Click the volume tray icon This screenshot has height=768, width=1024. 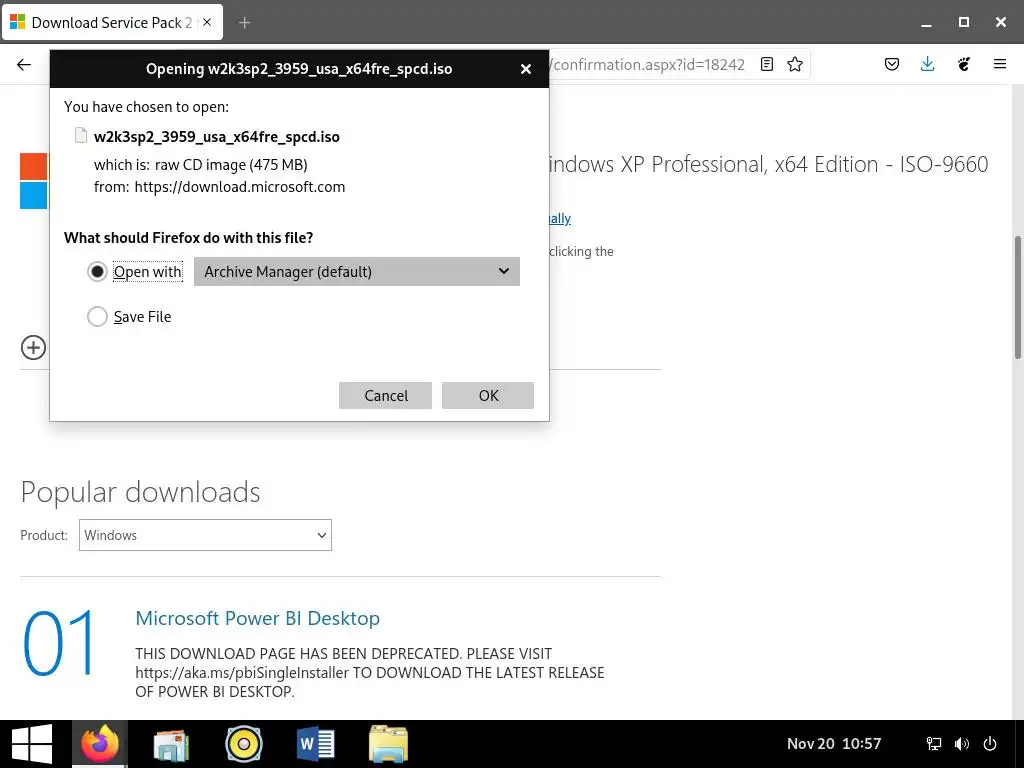(962, 744)
